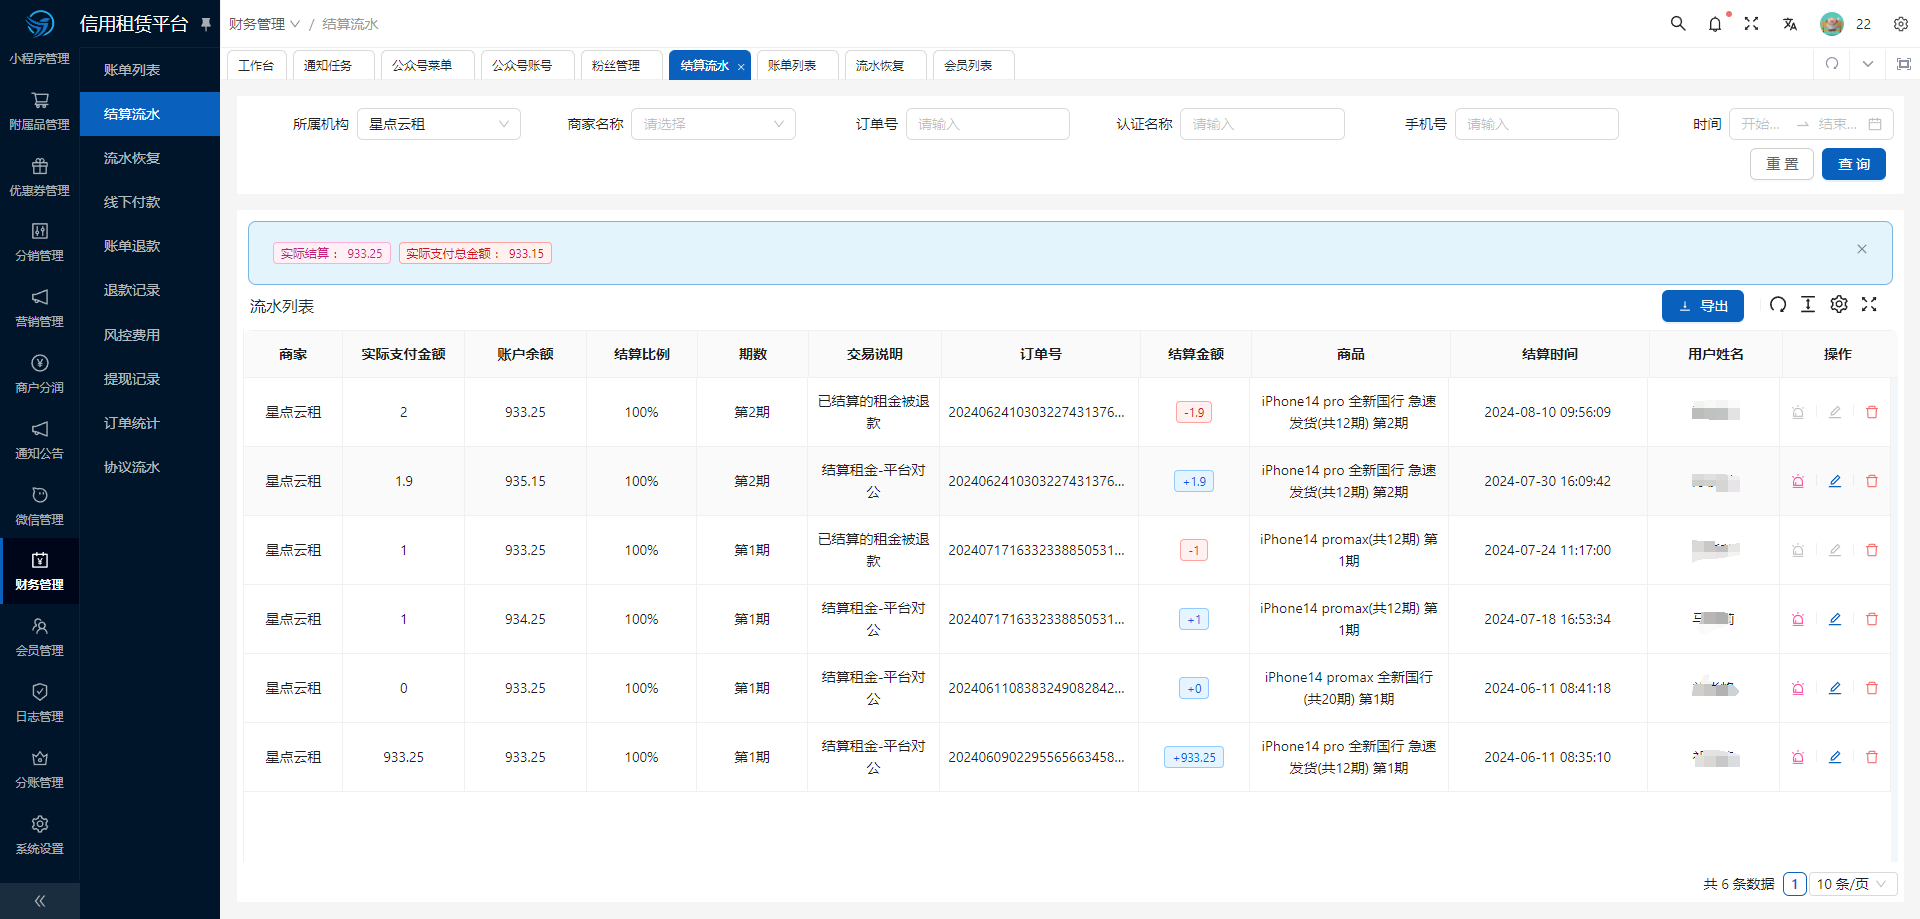This screenshot has height=919, width=1920.
Task: Click the 导出 export button
Action: [1703, 306]
